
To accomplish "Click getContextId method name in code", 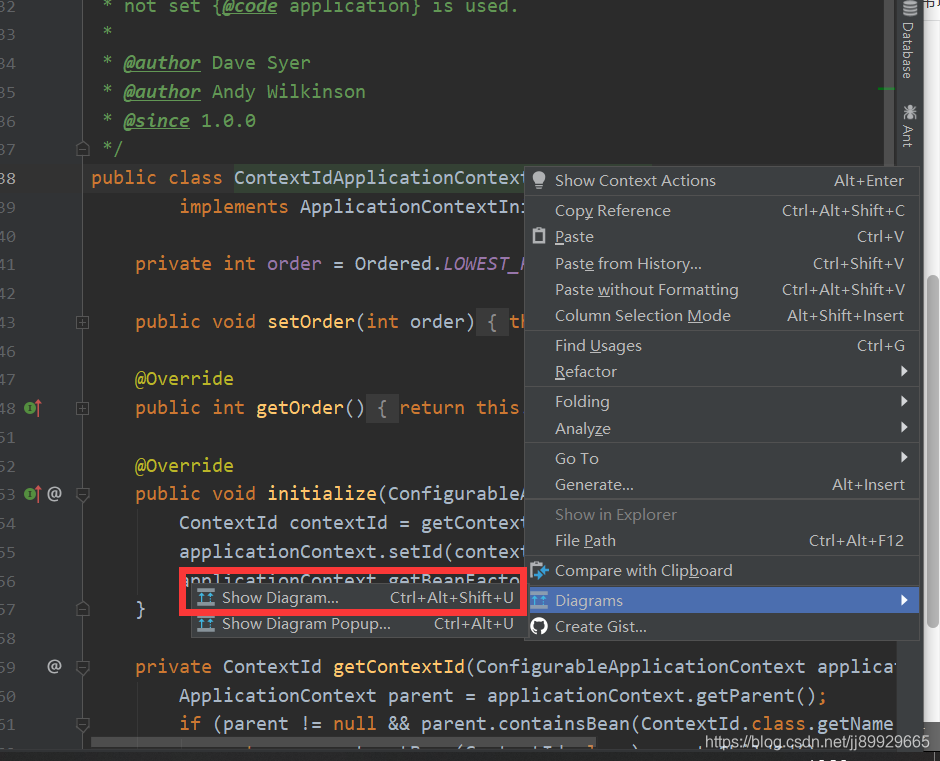I will click(x=399, y=666).
